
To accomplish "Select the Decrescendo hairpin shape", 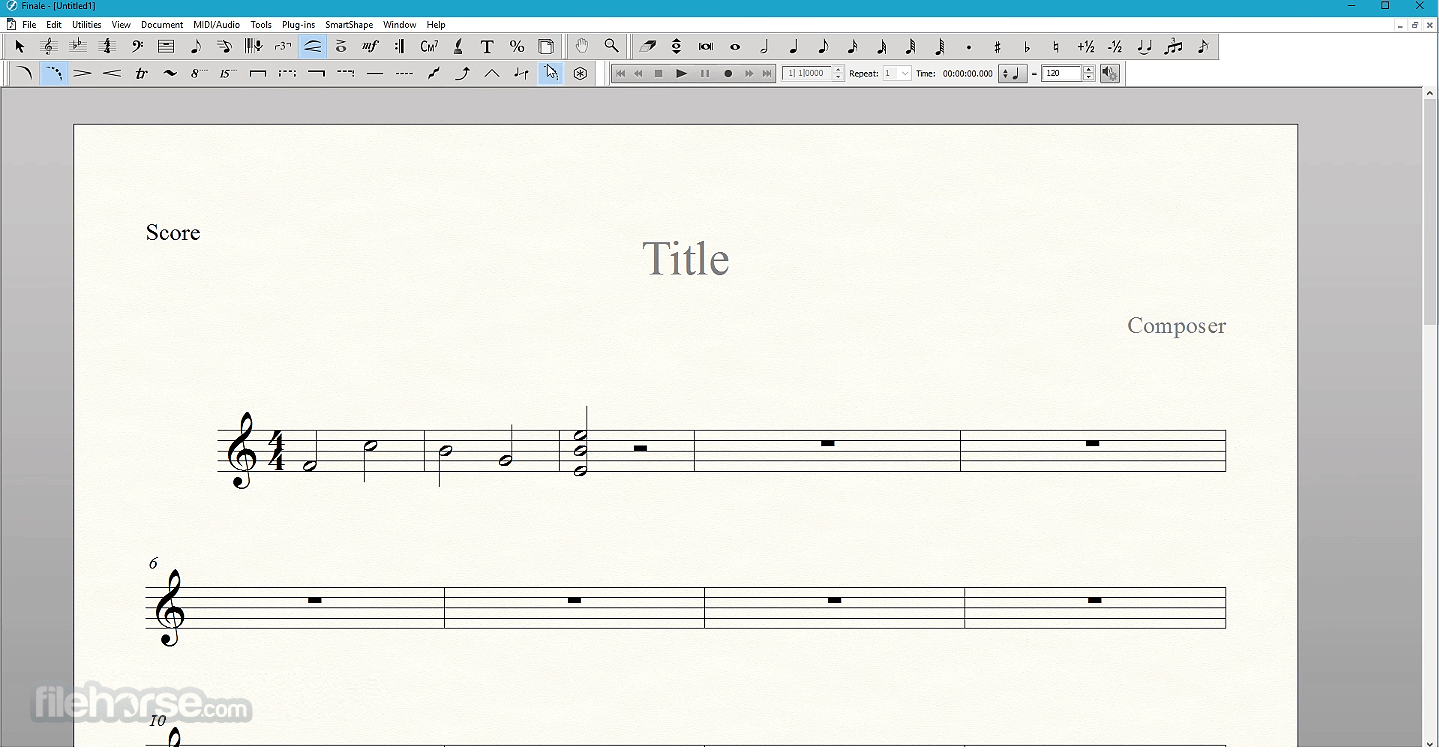I will [83, 73].
